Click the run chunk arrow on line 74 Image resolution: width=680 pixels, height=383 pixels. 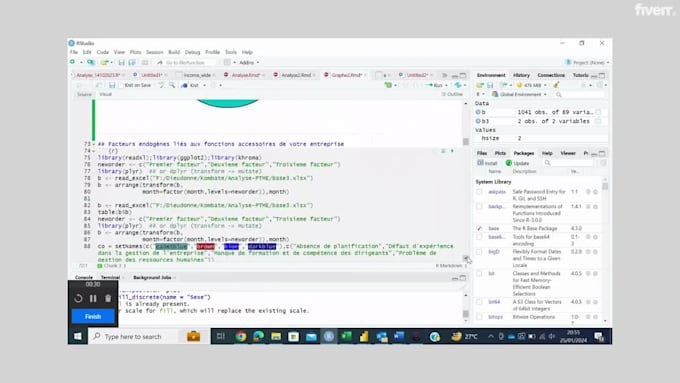coord(452,151)
